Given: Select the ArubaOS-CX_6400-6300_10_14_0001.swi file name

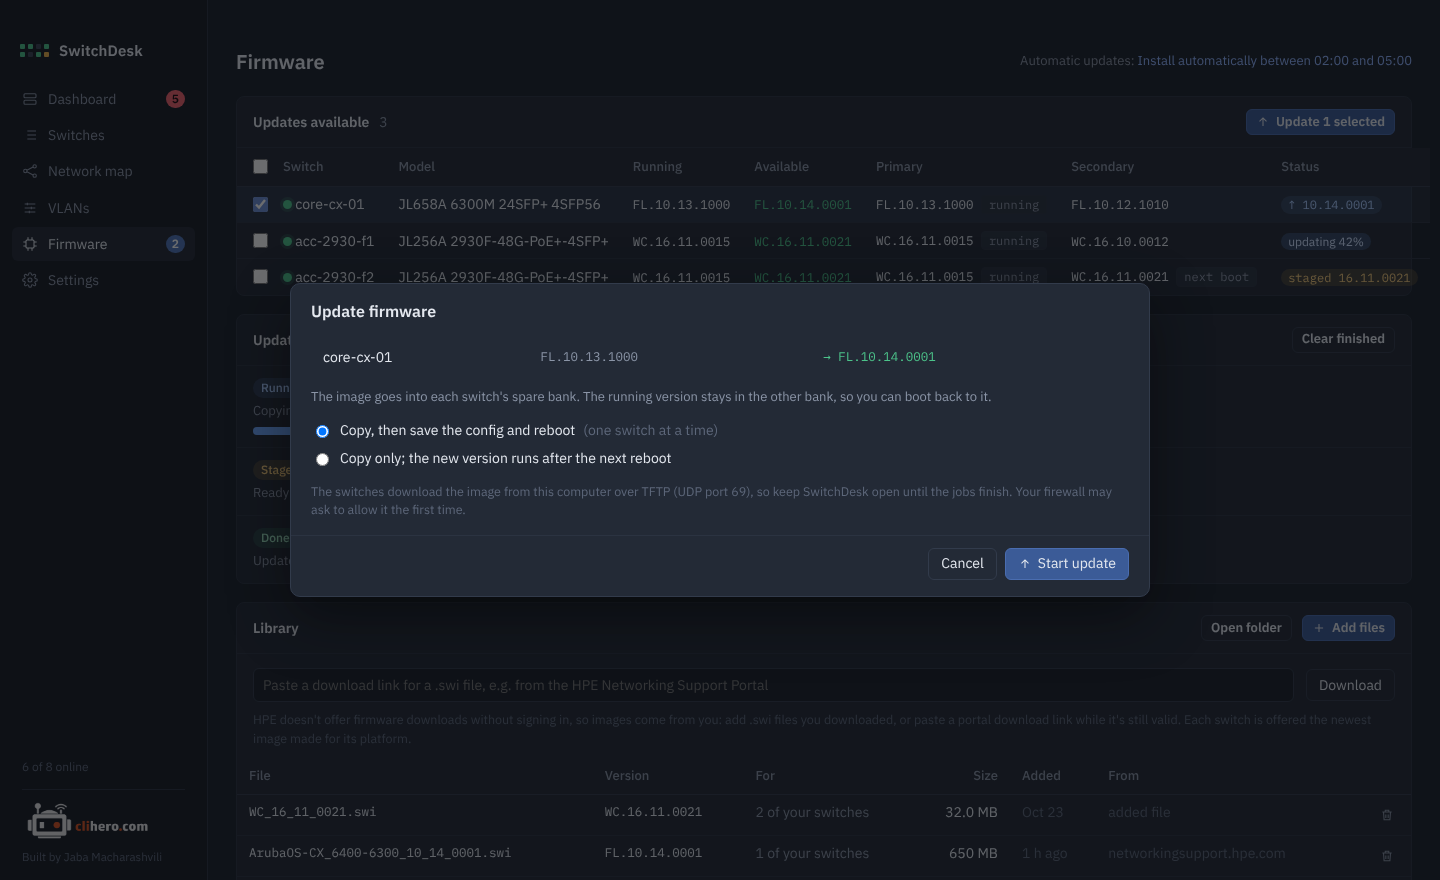Looking at the screenshot, I should click(380, 853).
